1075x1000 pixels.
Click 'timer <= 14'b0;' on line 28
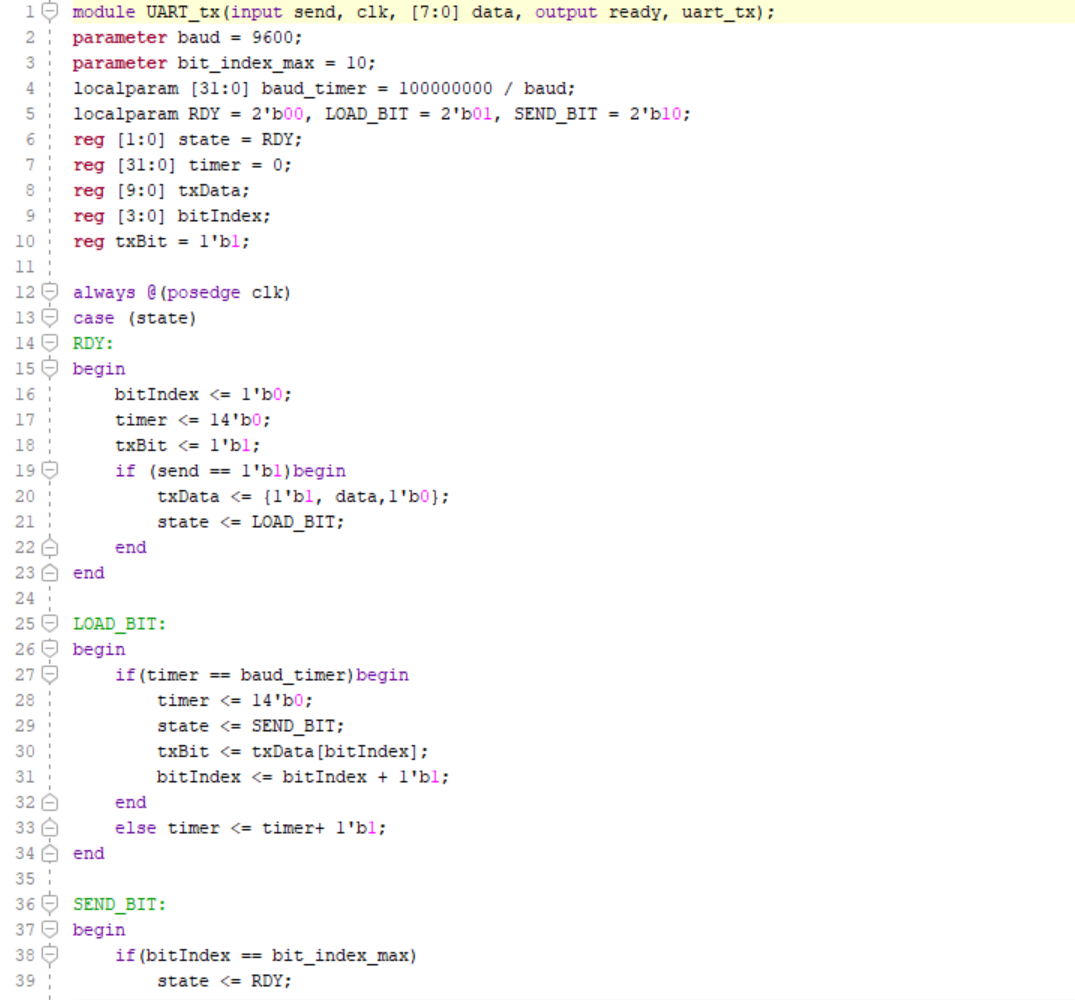(x=234, y=700)
